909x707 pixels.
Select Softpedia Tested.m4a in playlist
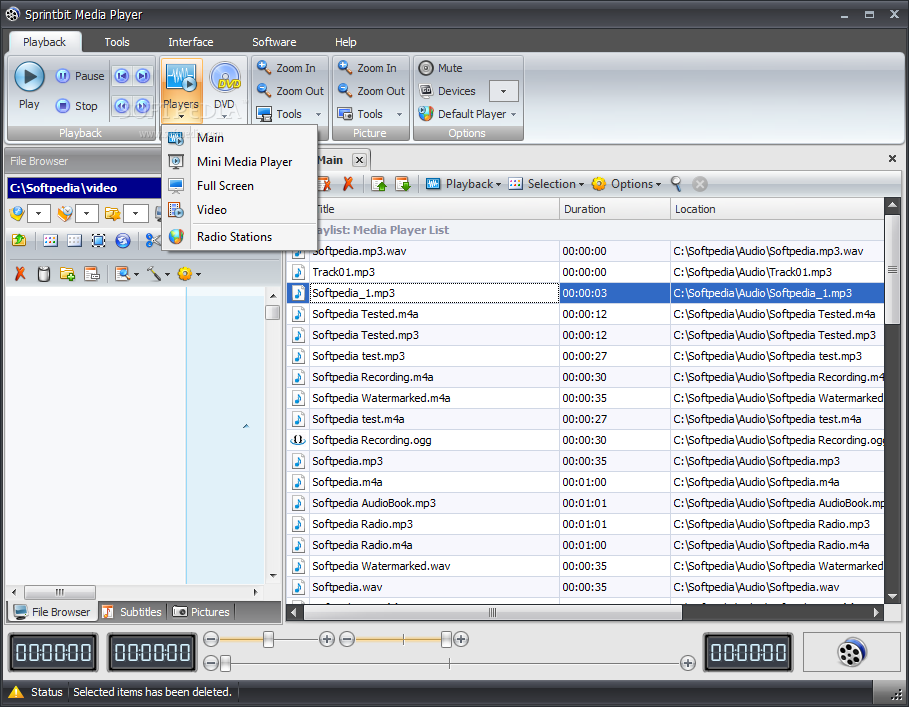pyautogui.click(x=586, y=314)
